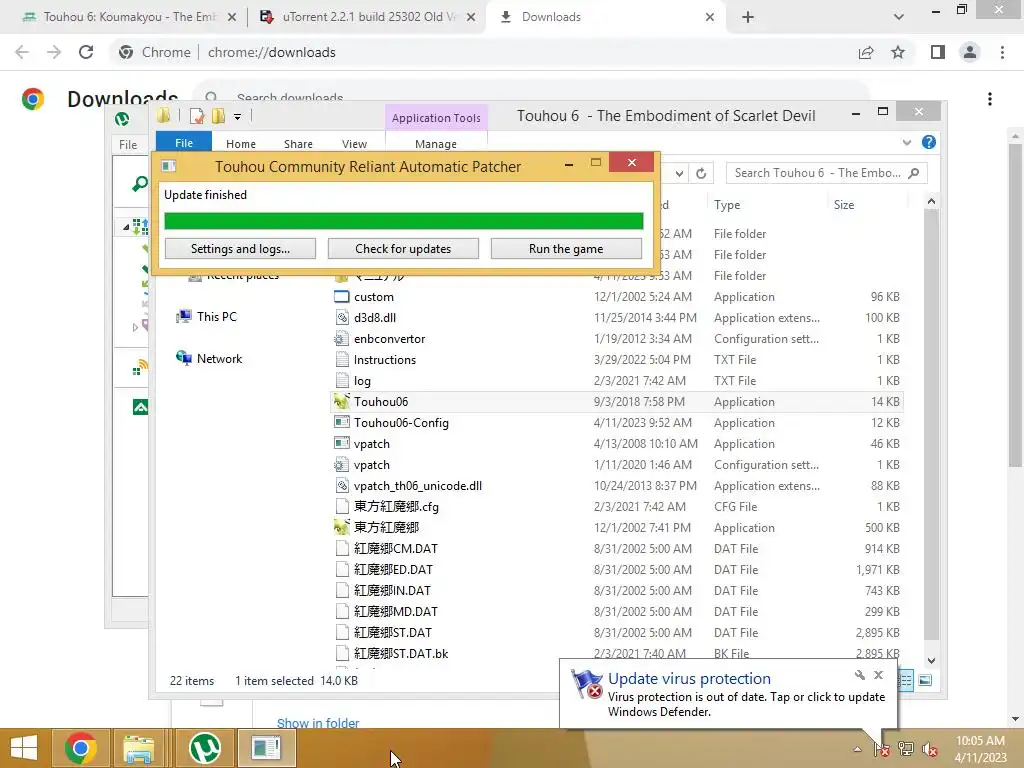Click the patcher taskbar icon
Screen dimensions: 1024x768
pos(266,748)
